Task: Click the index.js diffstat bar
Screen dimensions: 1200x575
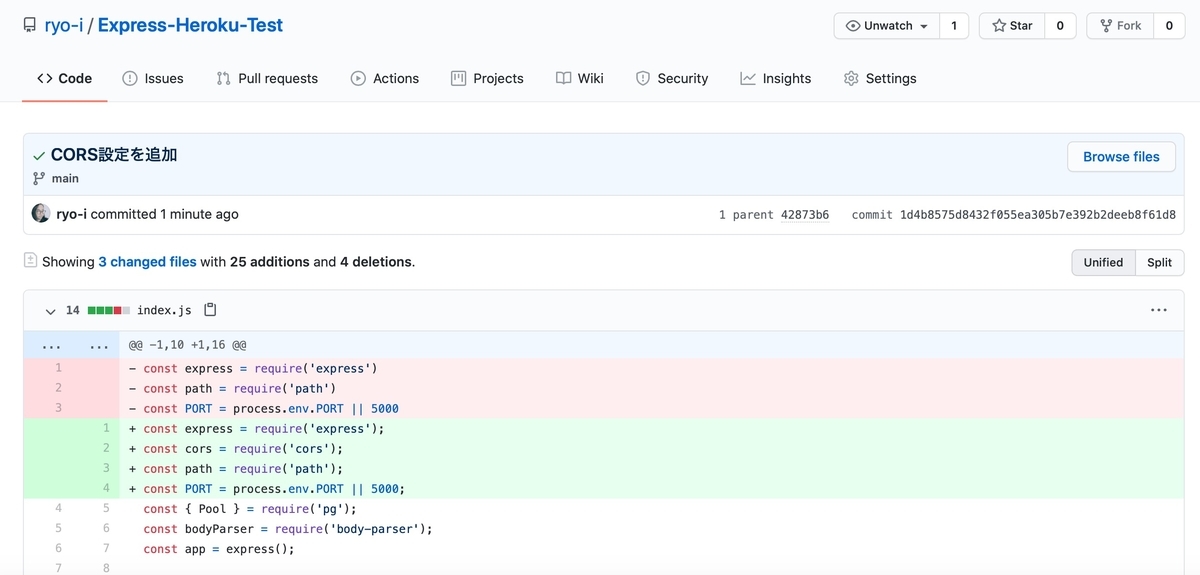Action: tap(109, 311)
